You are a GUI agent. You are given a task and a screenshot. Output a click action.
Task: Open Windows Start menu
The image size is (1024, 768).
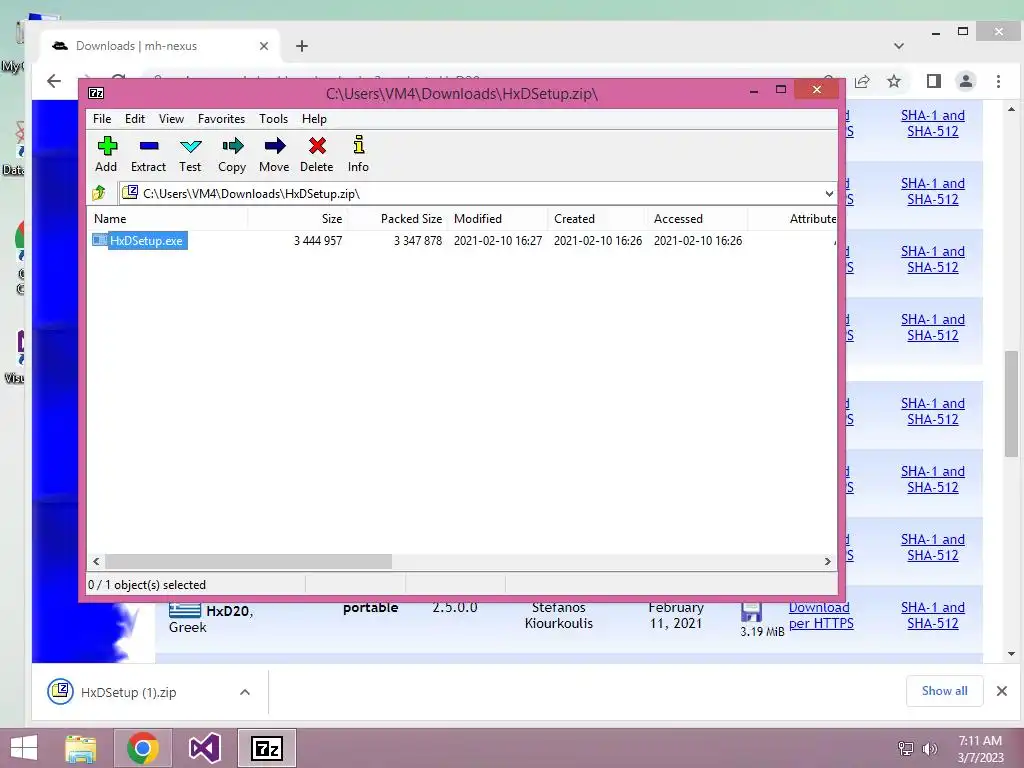(24, 748)
